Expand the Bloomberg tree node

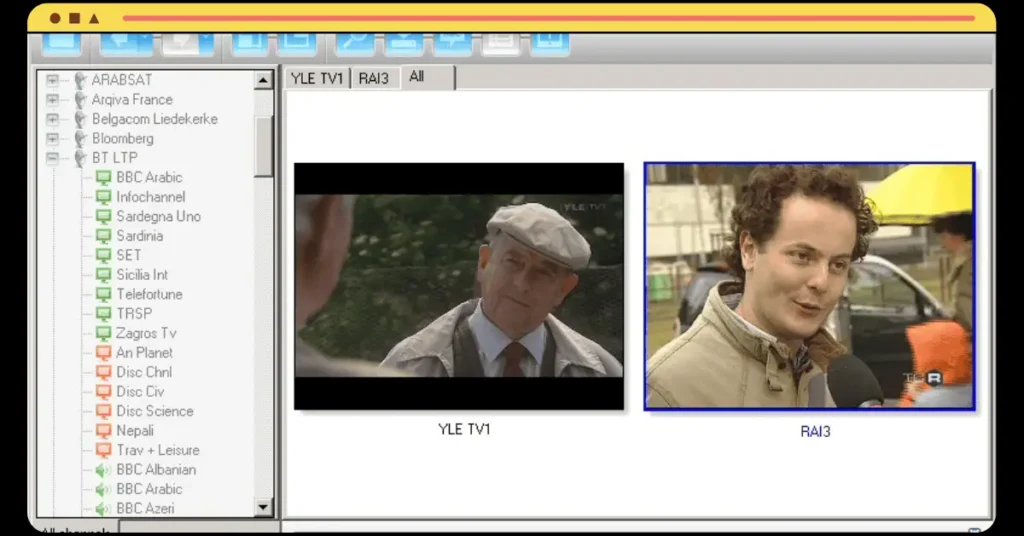52,139
